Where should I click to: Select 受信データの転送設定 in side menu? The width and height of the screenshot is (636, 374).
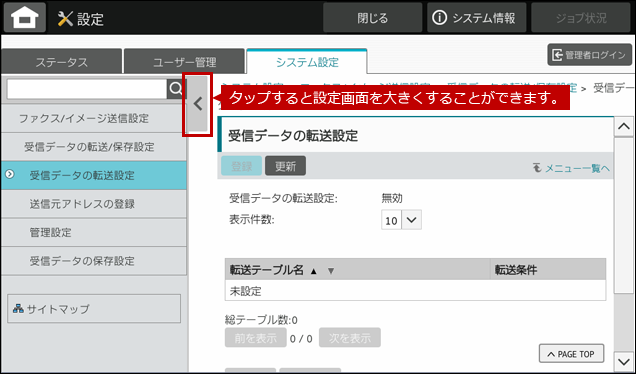coord(94,175)
